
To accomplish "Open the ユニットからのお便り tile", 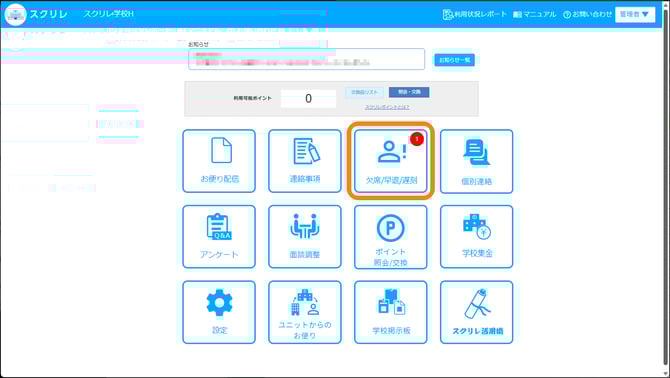I will point(305,312).
